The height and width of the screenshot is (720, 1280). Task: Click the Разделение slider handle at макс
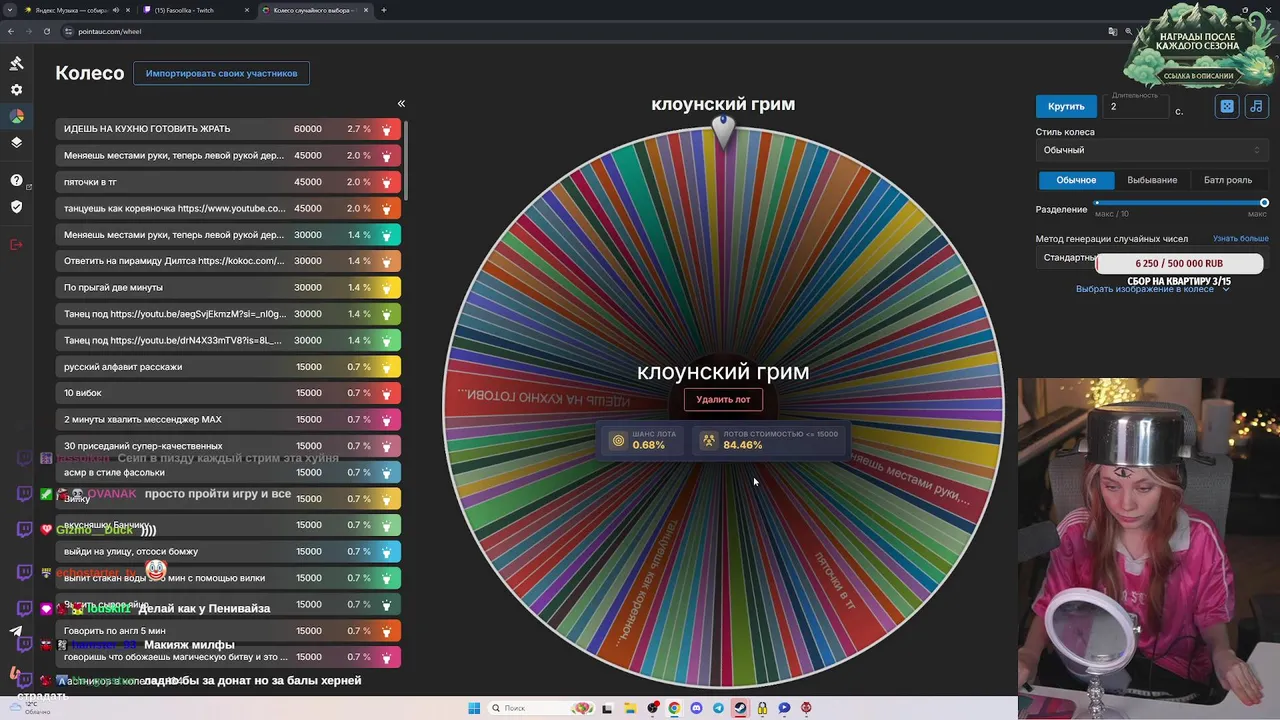1264,203
